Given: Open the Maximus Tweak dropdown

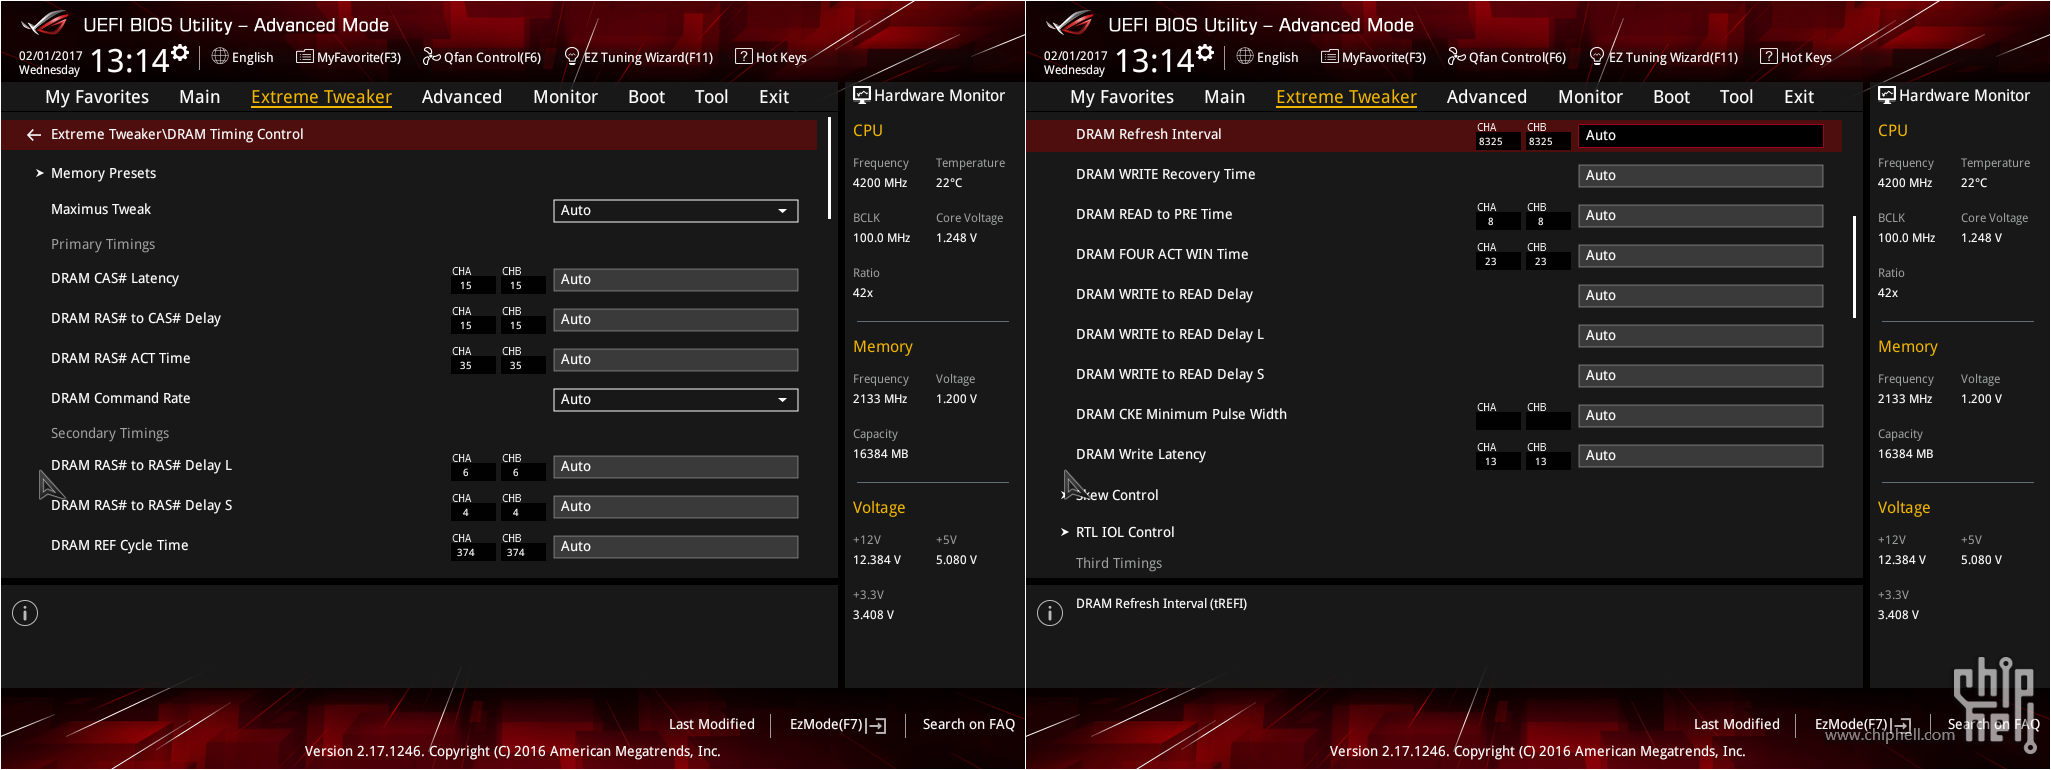Looking at the screenshot, I should pos(676,210).
